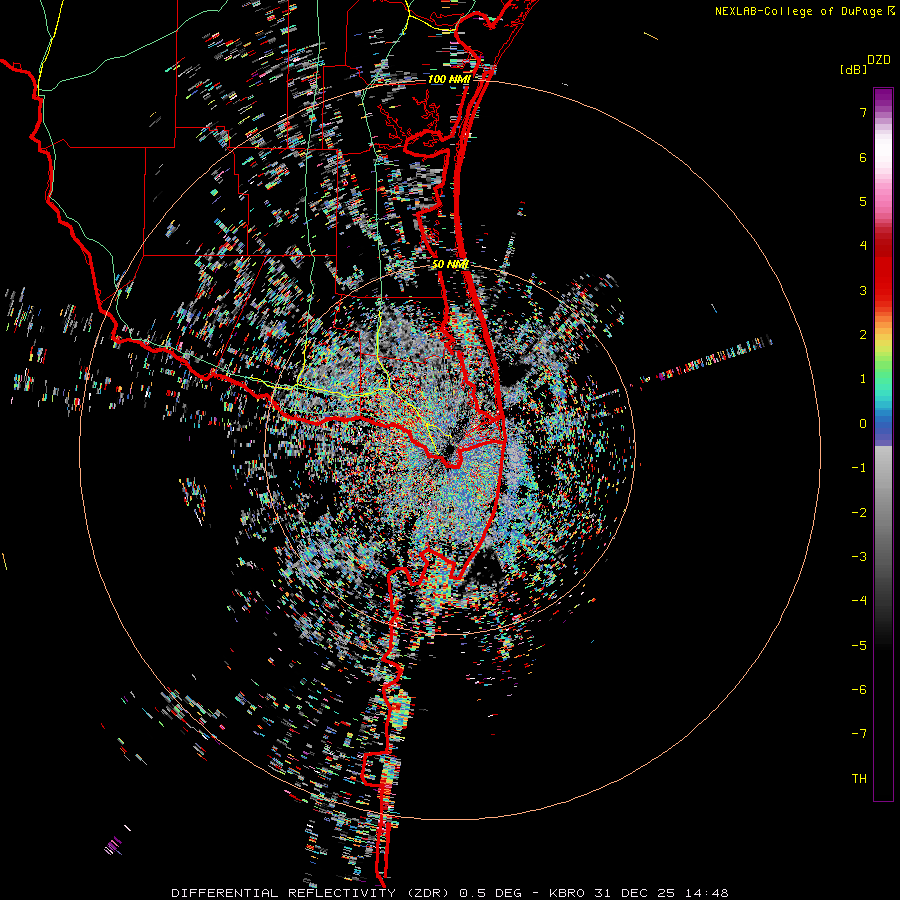This screenshot has height=900, width=900.
Task: Click the -2 value on color scale
Action: pyautogui.click(x=859, y=513)
